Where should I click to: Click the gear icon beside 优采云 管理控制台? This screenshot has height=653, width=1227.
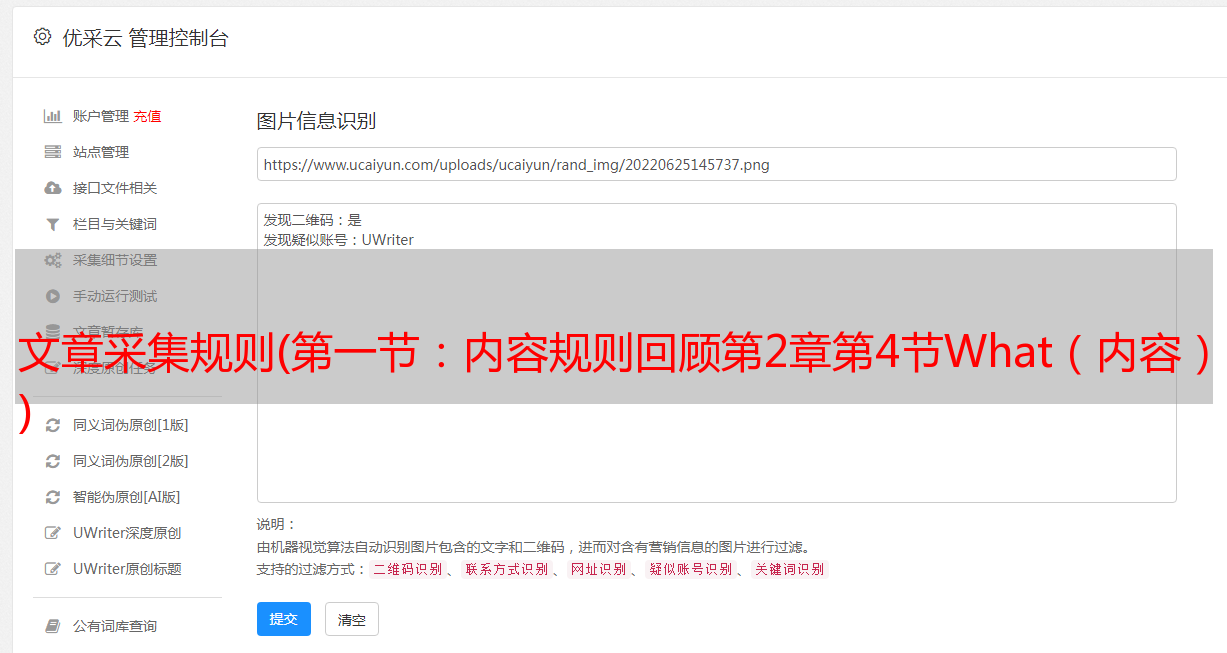click(42, 37)
